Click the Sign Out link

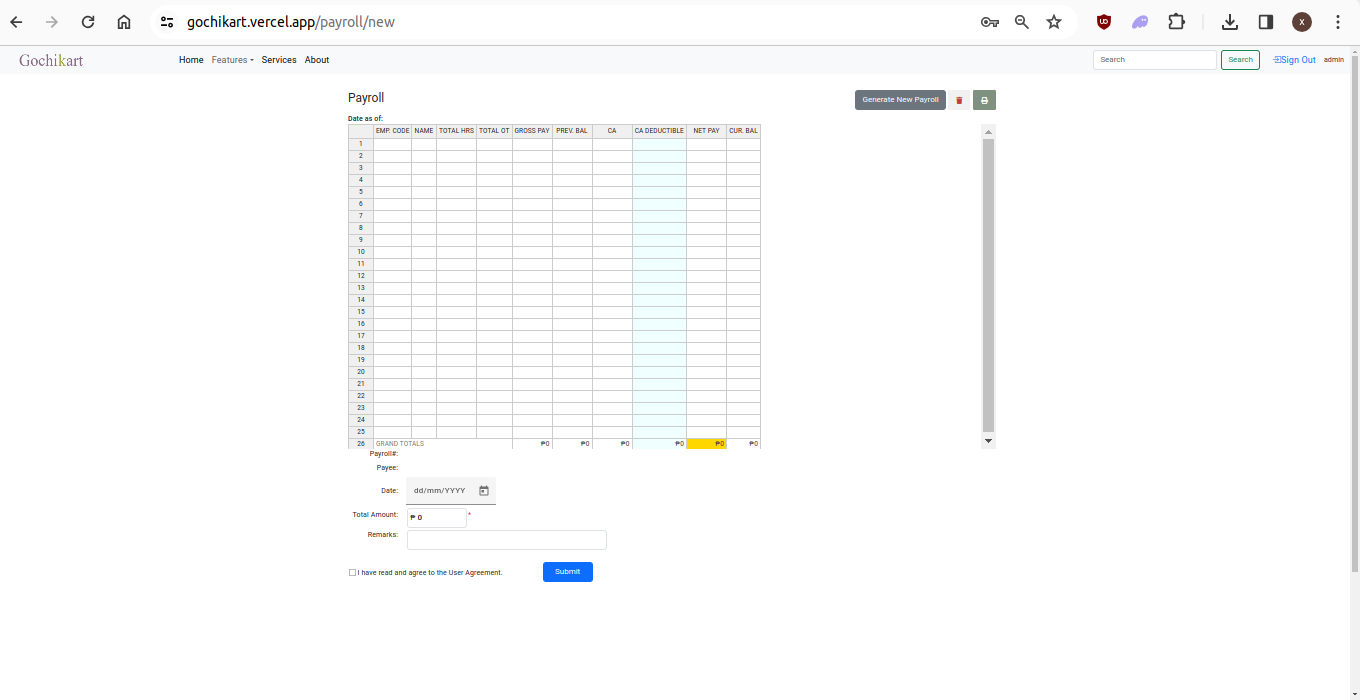pyautogui.click(x=1295, y=60)
